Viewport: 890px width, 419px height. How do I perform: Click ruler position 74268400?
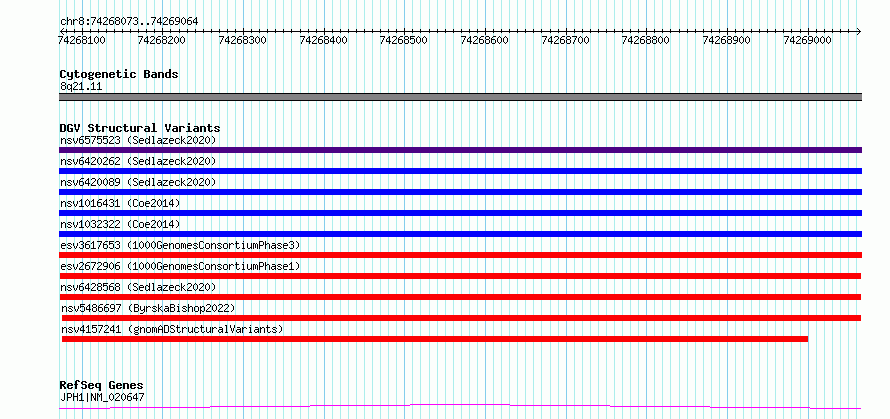click(324, 40)
